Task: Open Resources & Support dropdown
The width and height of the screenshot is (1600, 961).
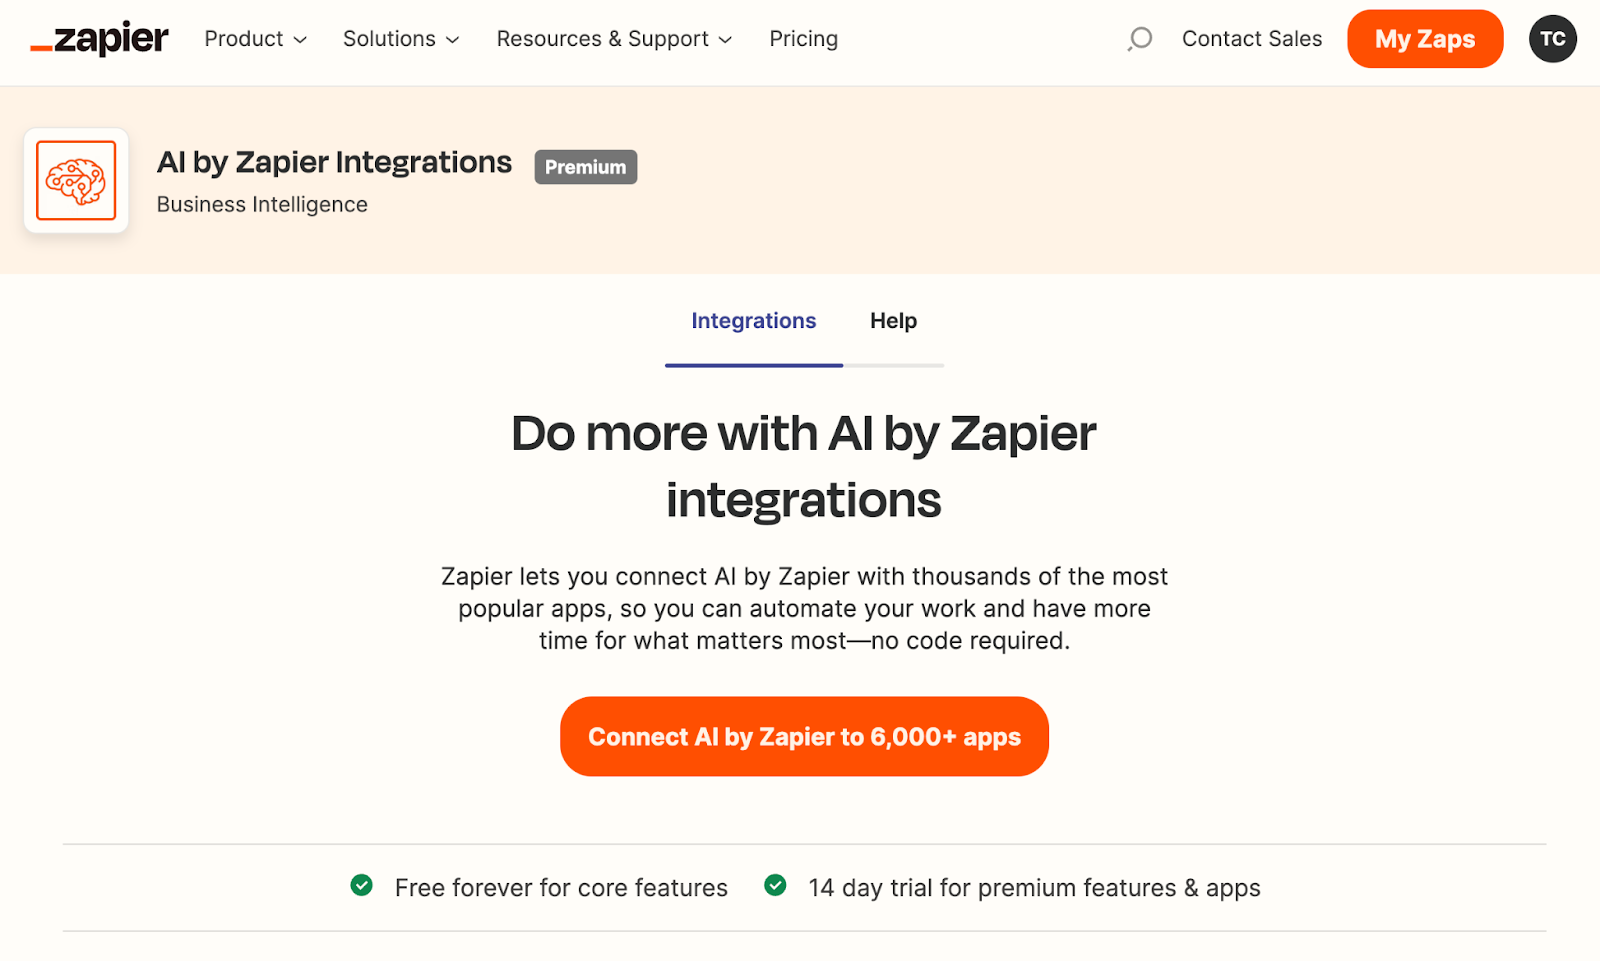Action: 614,39
